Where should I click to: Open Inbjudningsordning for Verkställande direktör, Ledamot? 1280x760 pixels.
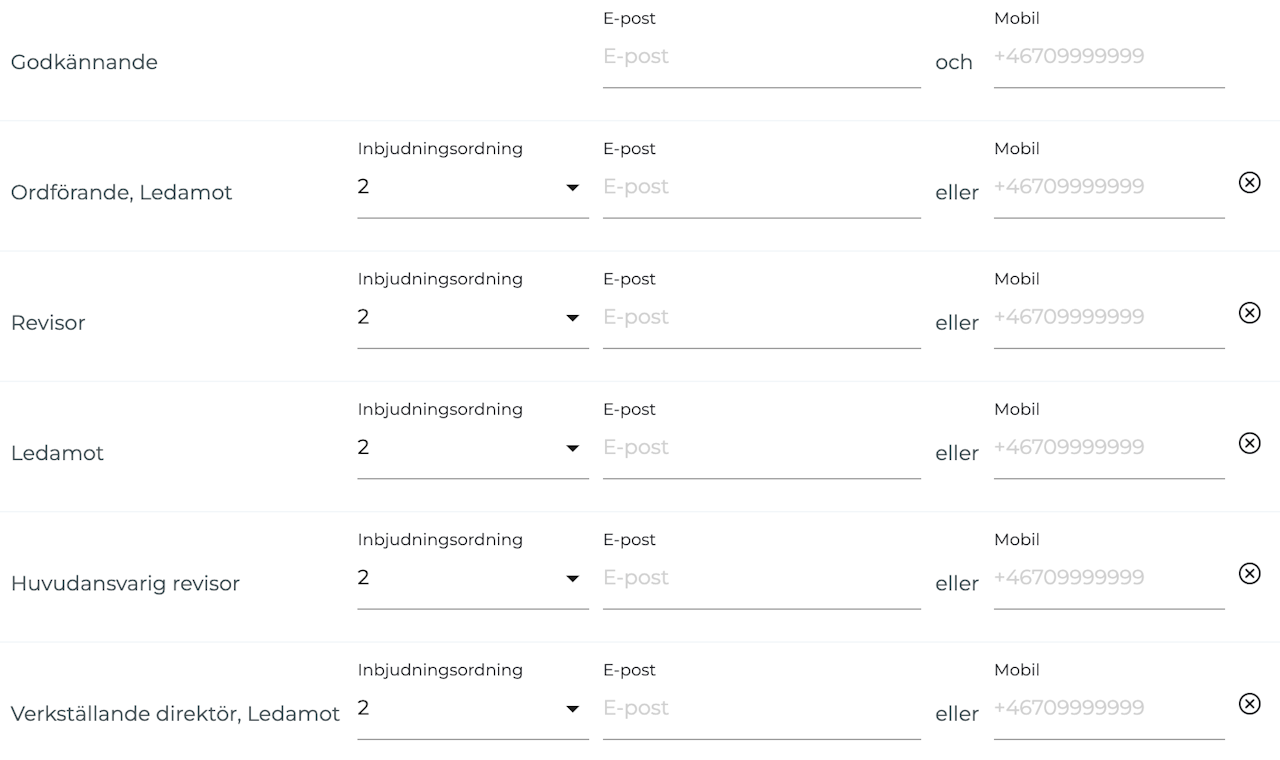point(472,708)
